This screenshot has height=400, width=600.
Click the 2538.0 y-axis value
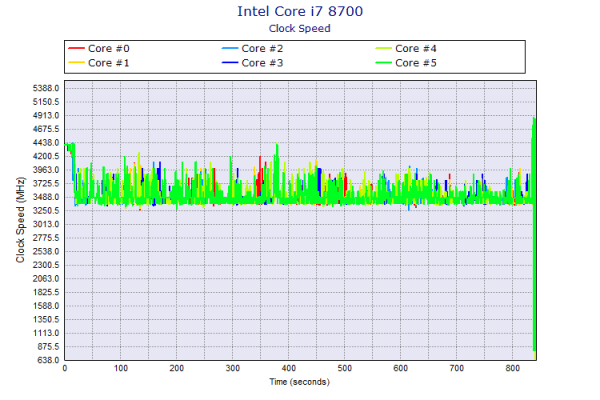pyautogui.click(x=46, y=251)
